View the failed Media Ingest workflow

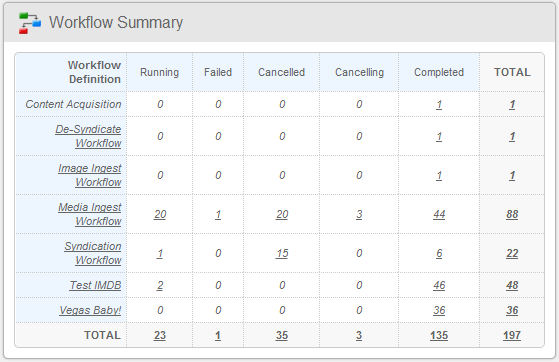(218, 214)
